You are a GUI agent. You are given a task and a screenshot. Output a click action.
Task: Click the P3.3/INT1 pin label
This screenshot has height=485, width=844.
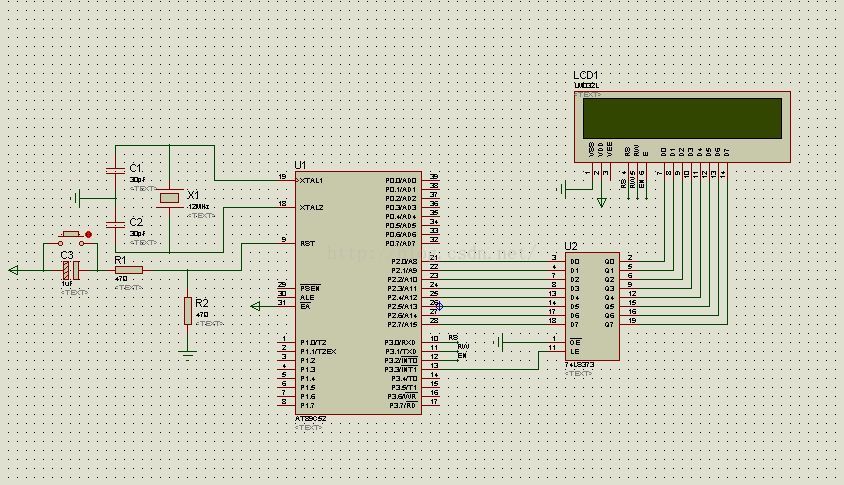coord(400,369)
